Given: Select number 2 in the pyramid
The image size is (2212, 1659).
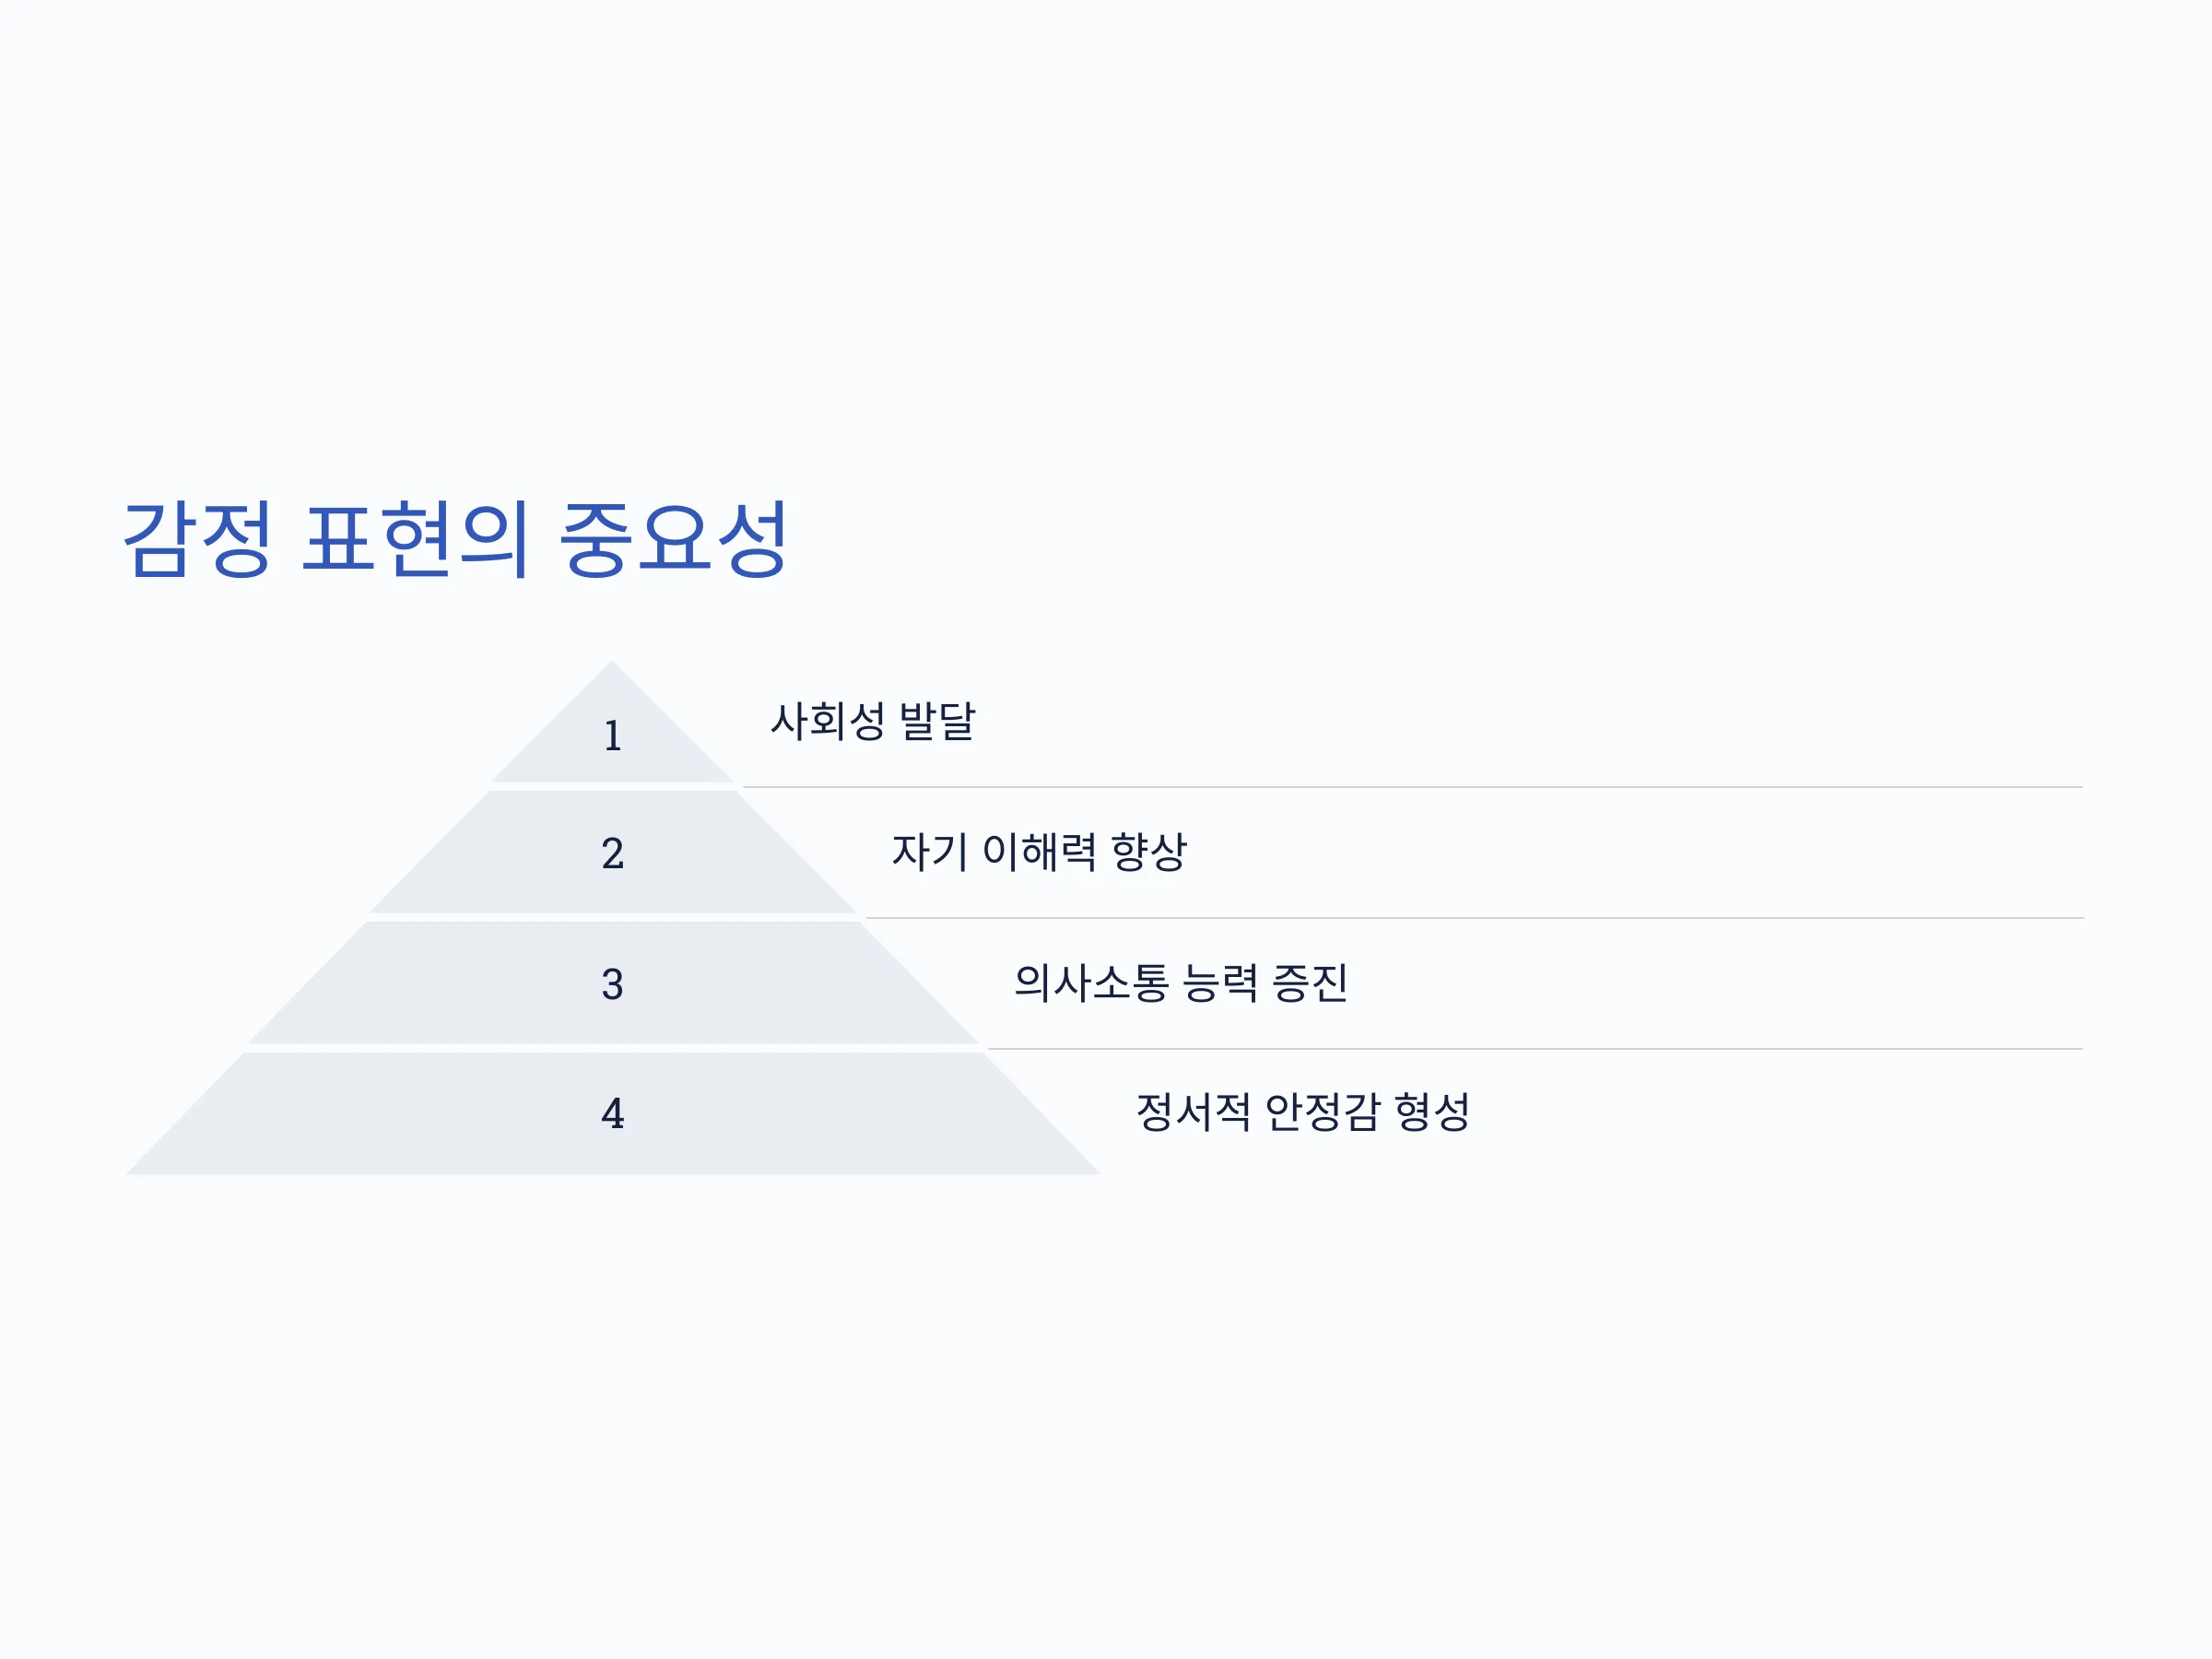Looking at the screenshot, I should (x=613, y=853).
